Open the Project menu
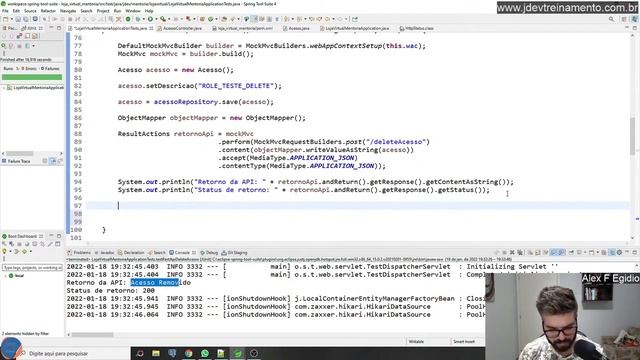The width and height of the screenshot is (640, 360). [x=103, y=11]
